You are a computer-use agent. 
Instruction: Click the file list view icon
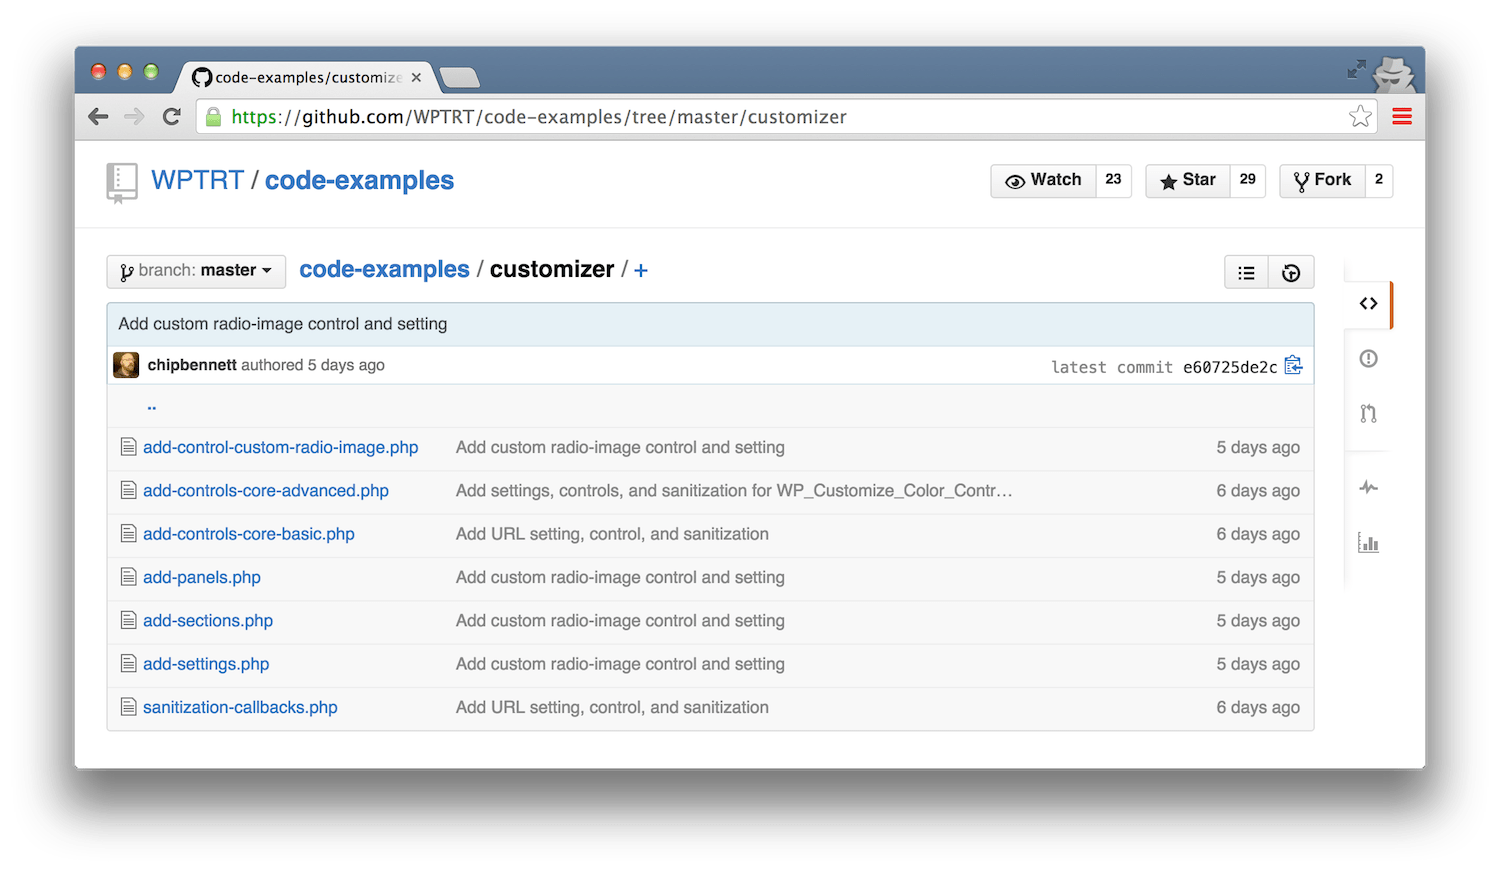[x=1246, y=273]
